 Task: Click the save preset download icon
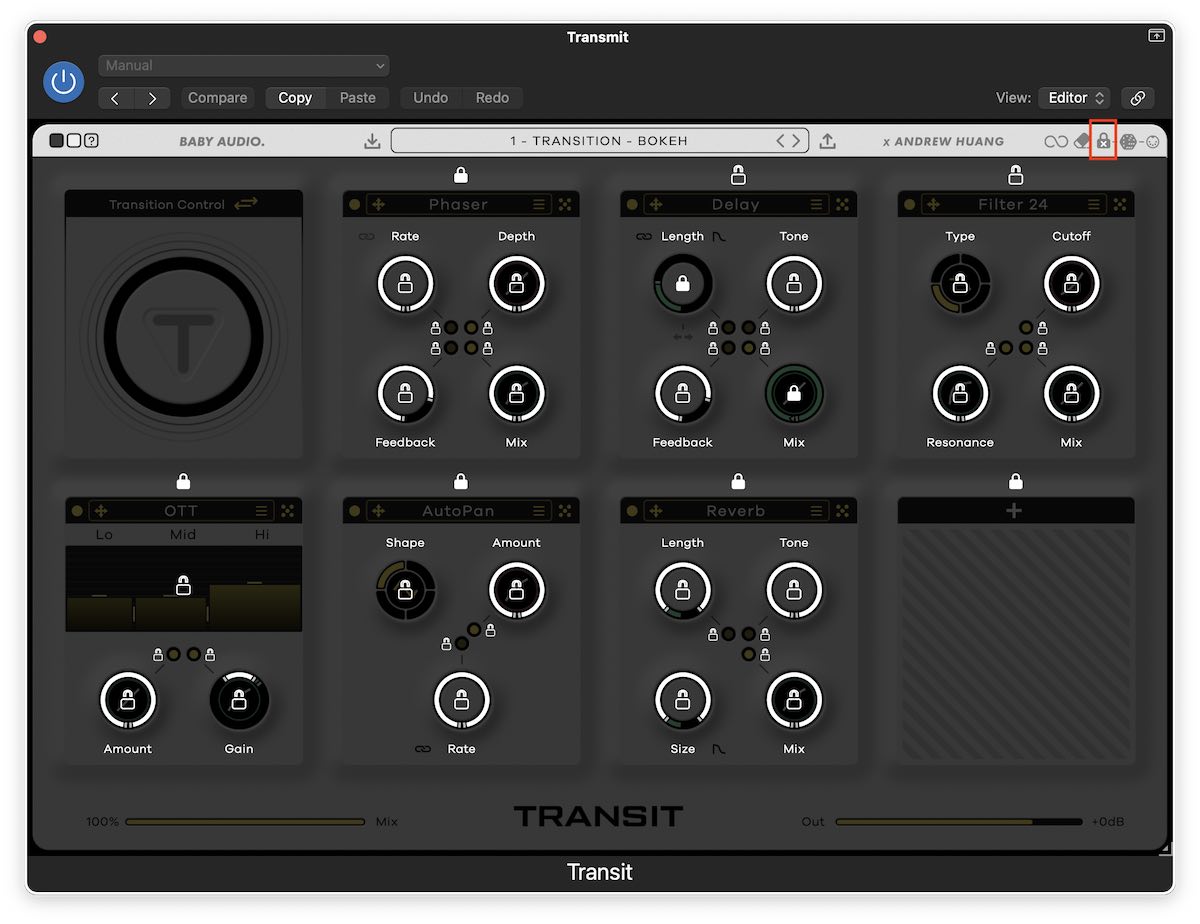tap(372, 141)
